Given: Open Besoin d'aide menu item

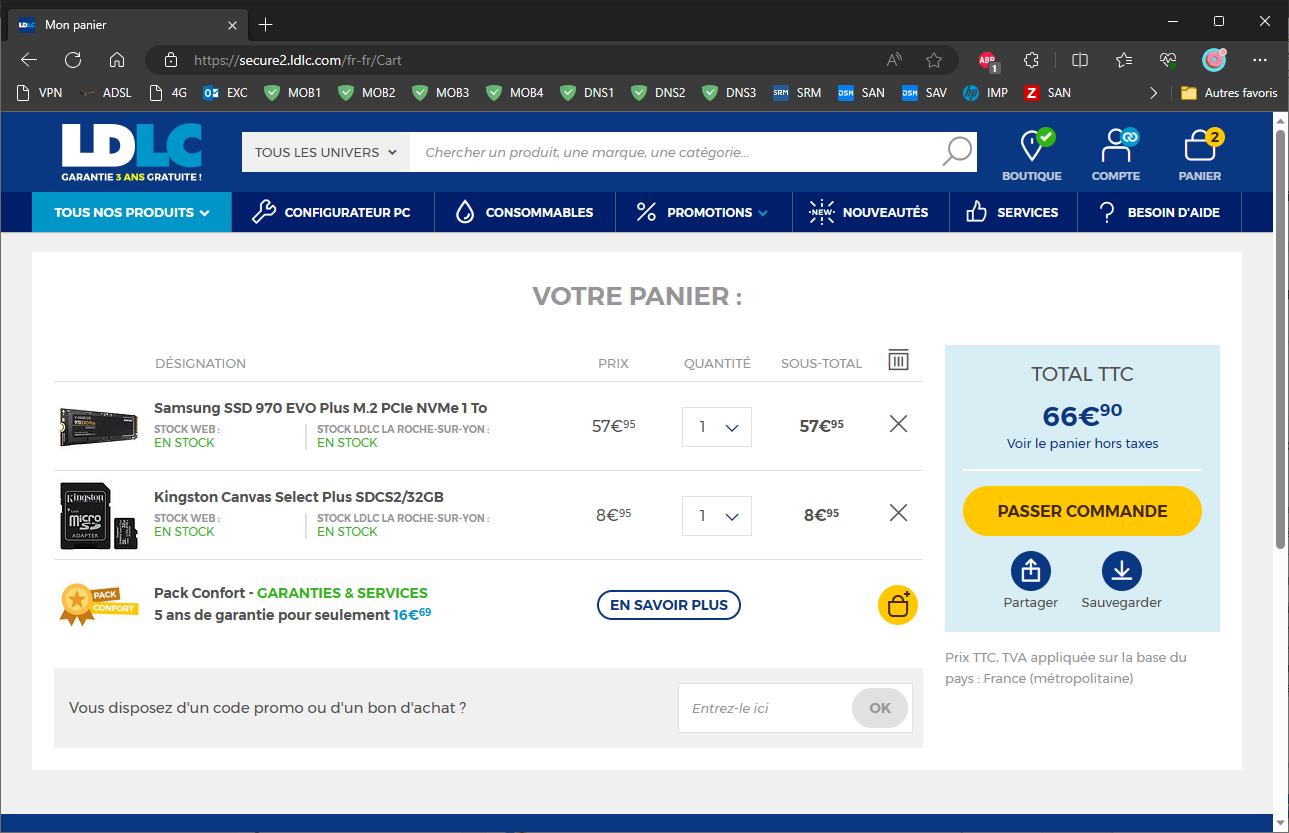Looking at the screenshot, I should pyautogui.click(x=1159, y=212).
